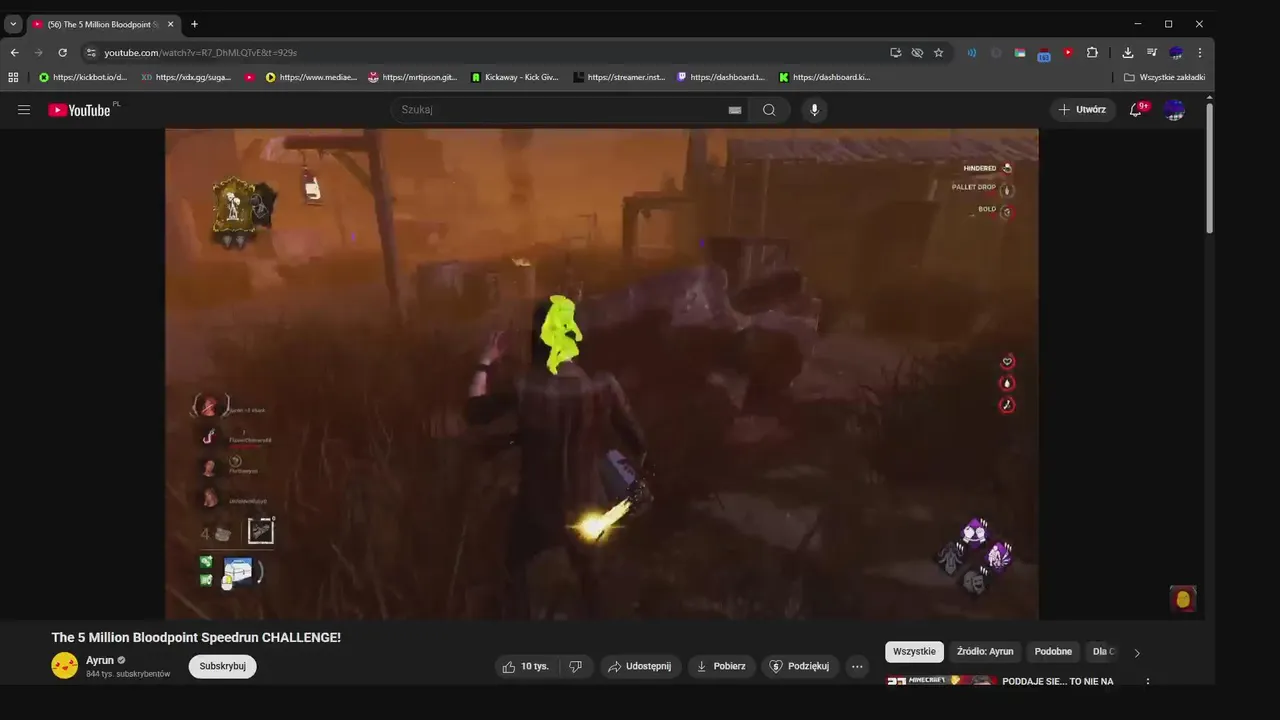Dislike the video with thumbs down

coord(575,666)
